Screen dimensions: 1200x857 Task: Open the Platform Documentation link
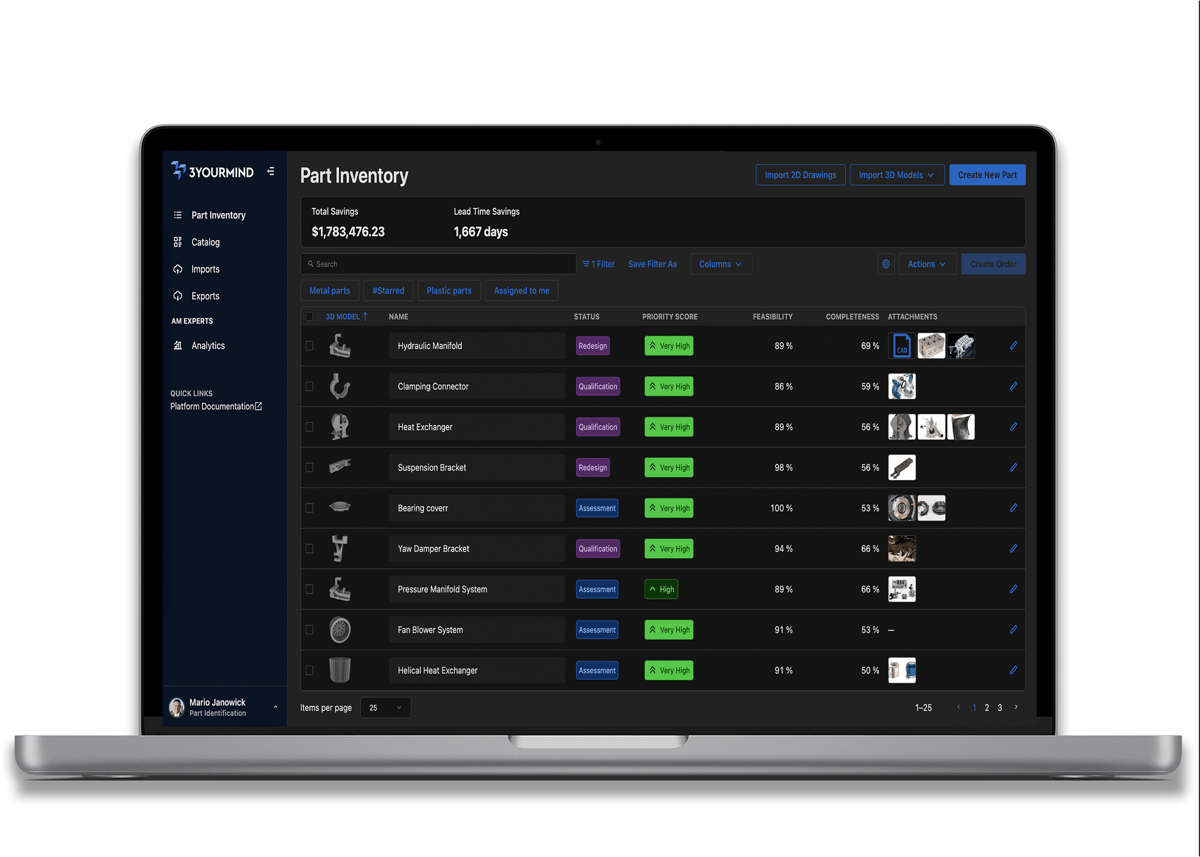point(216,406)
